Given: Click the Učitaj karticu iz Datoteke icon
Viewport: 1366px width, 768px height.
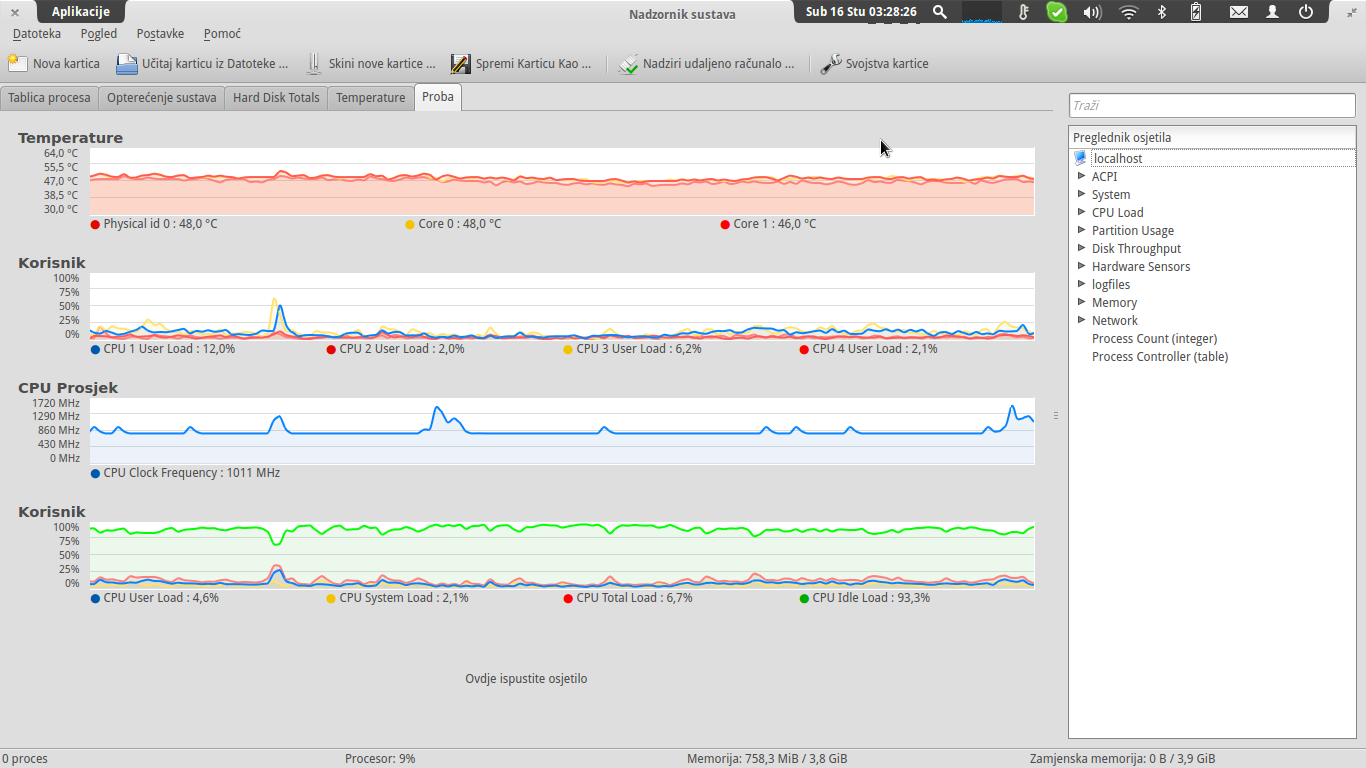Looking at the screenshot, I should pos(127,64).
